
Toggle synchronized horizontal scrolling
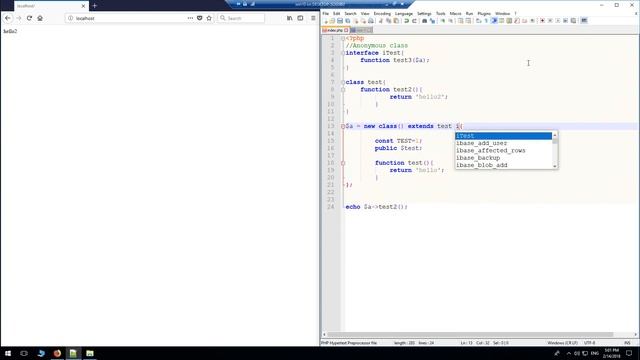pyautogui.click(x=468, y=20)
